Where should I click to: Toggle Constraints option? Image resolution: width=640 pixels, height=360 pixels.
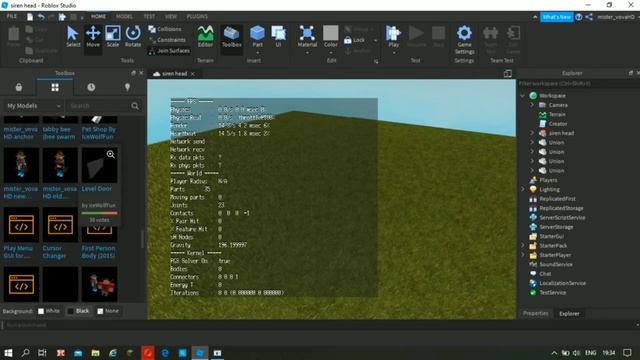click(x=167, y=40)
